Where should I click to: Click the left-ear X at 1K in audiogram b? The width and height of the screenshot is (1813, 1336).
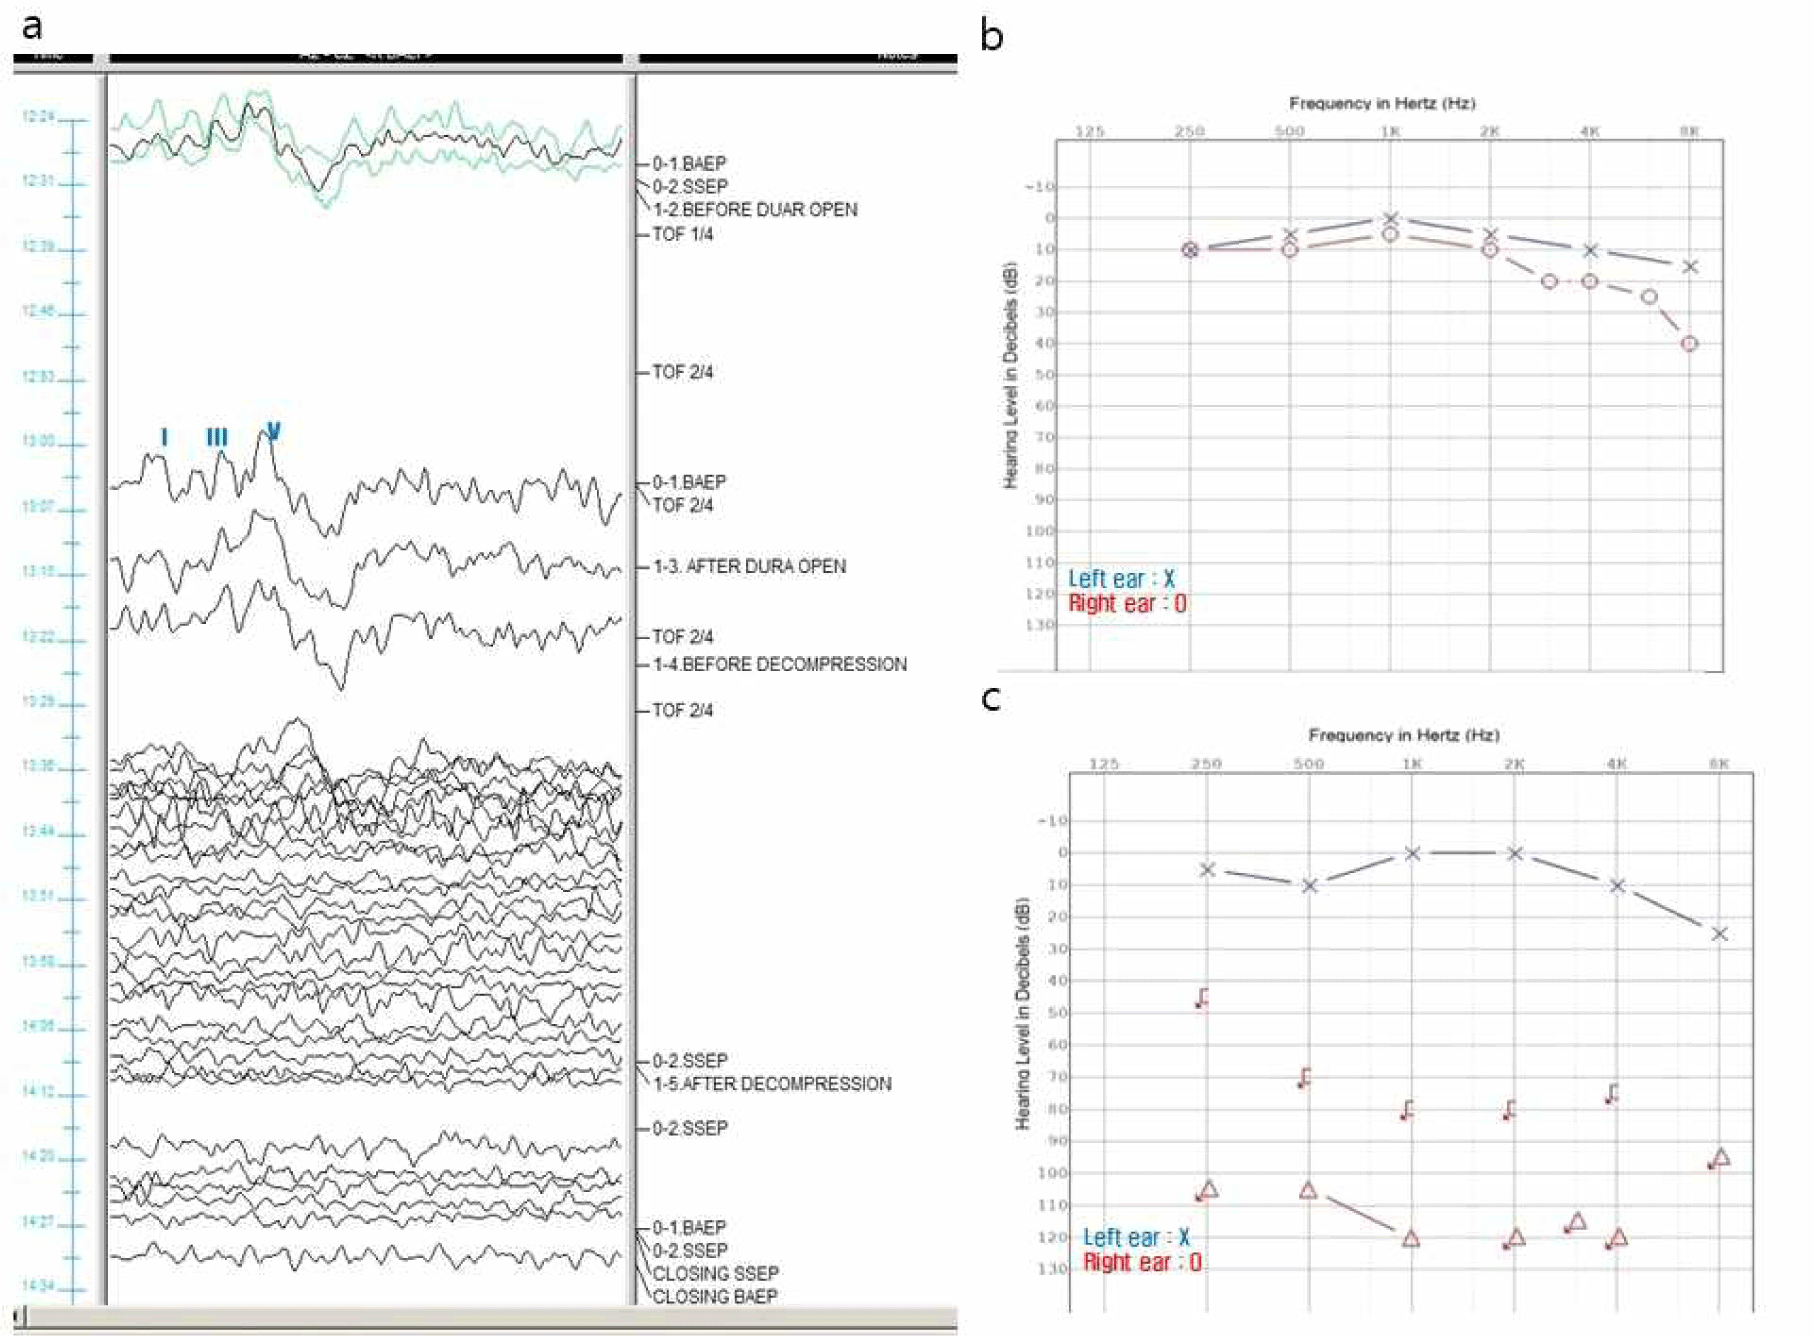coord(1390,218)
